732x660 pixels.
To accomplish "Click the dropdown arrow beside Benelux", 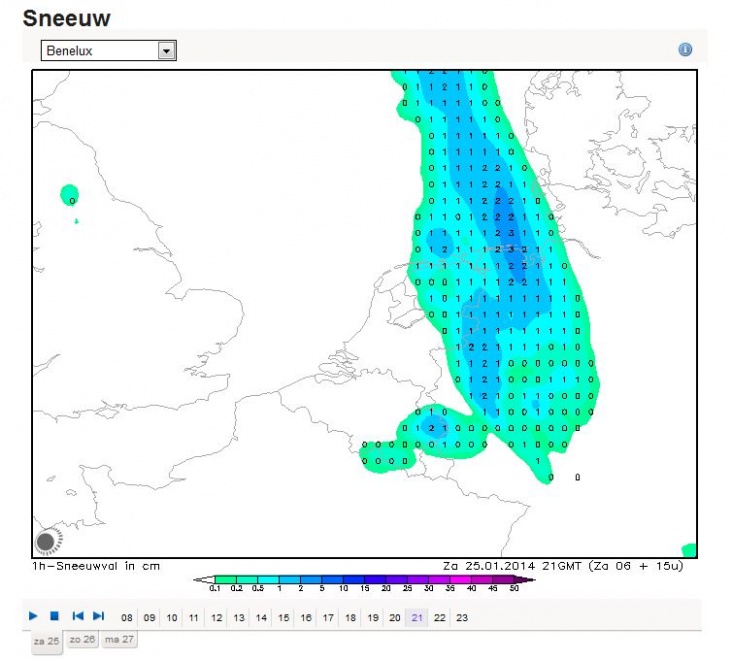I will tap(166, 50).
